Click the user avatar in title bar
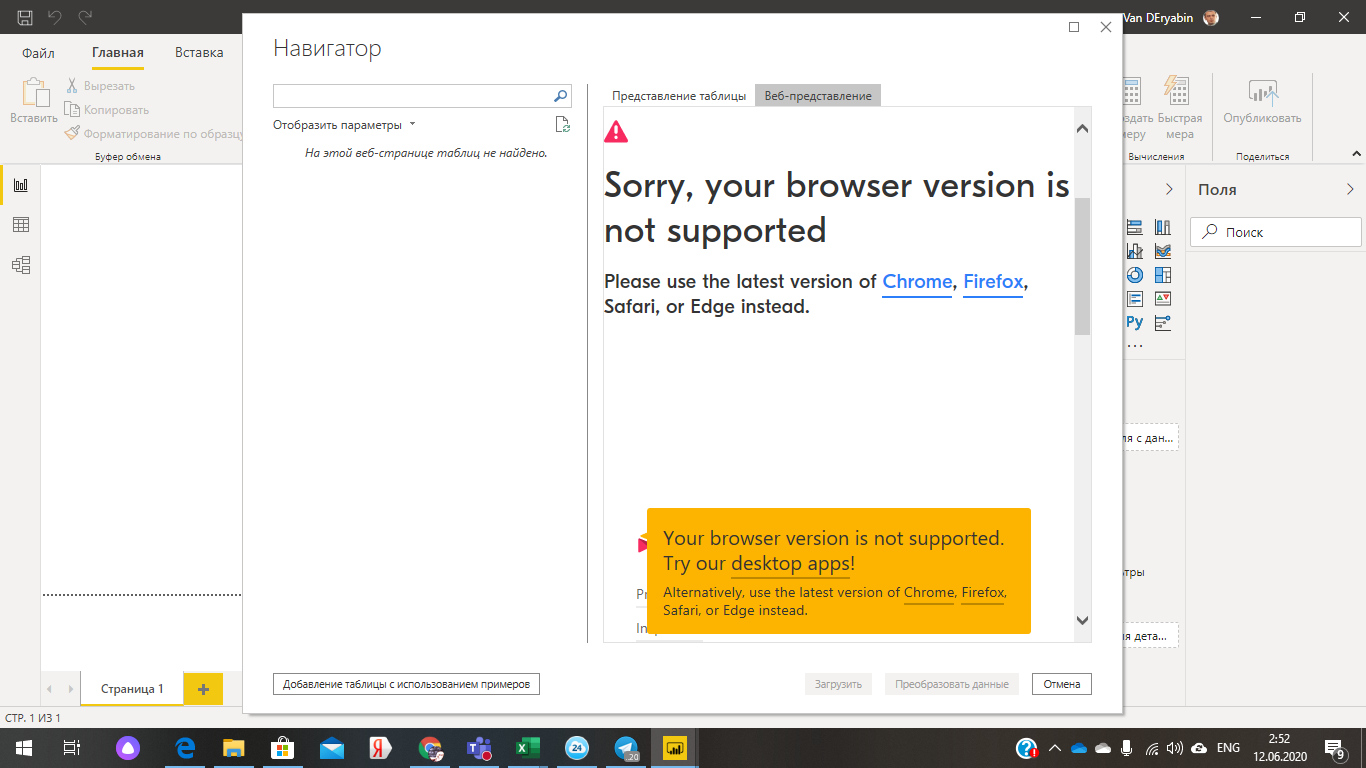 click(x=1210, y=18)
